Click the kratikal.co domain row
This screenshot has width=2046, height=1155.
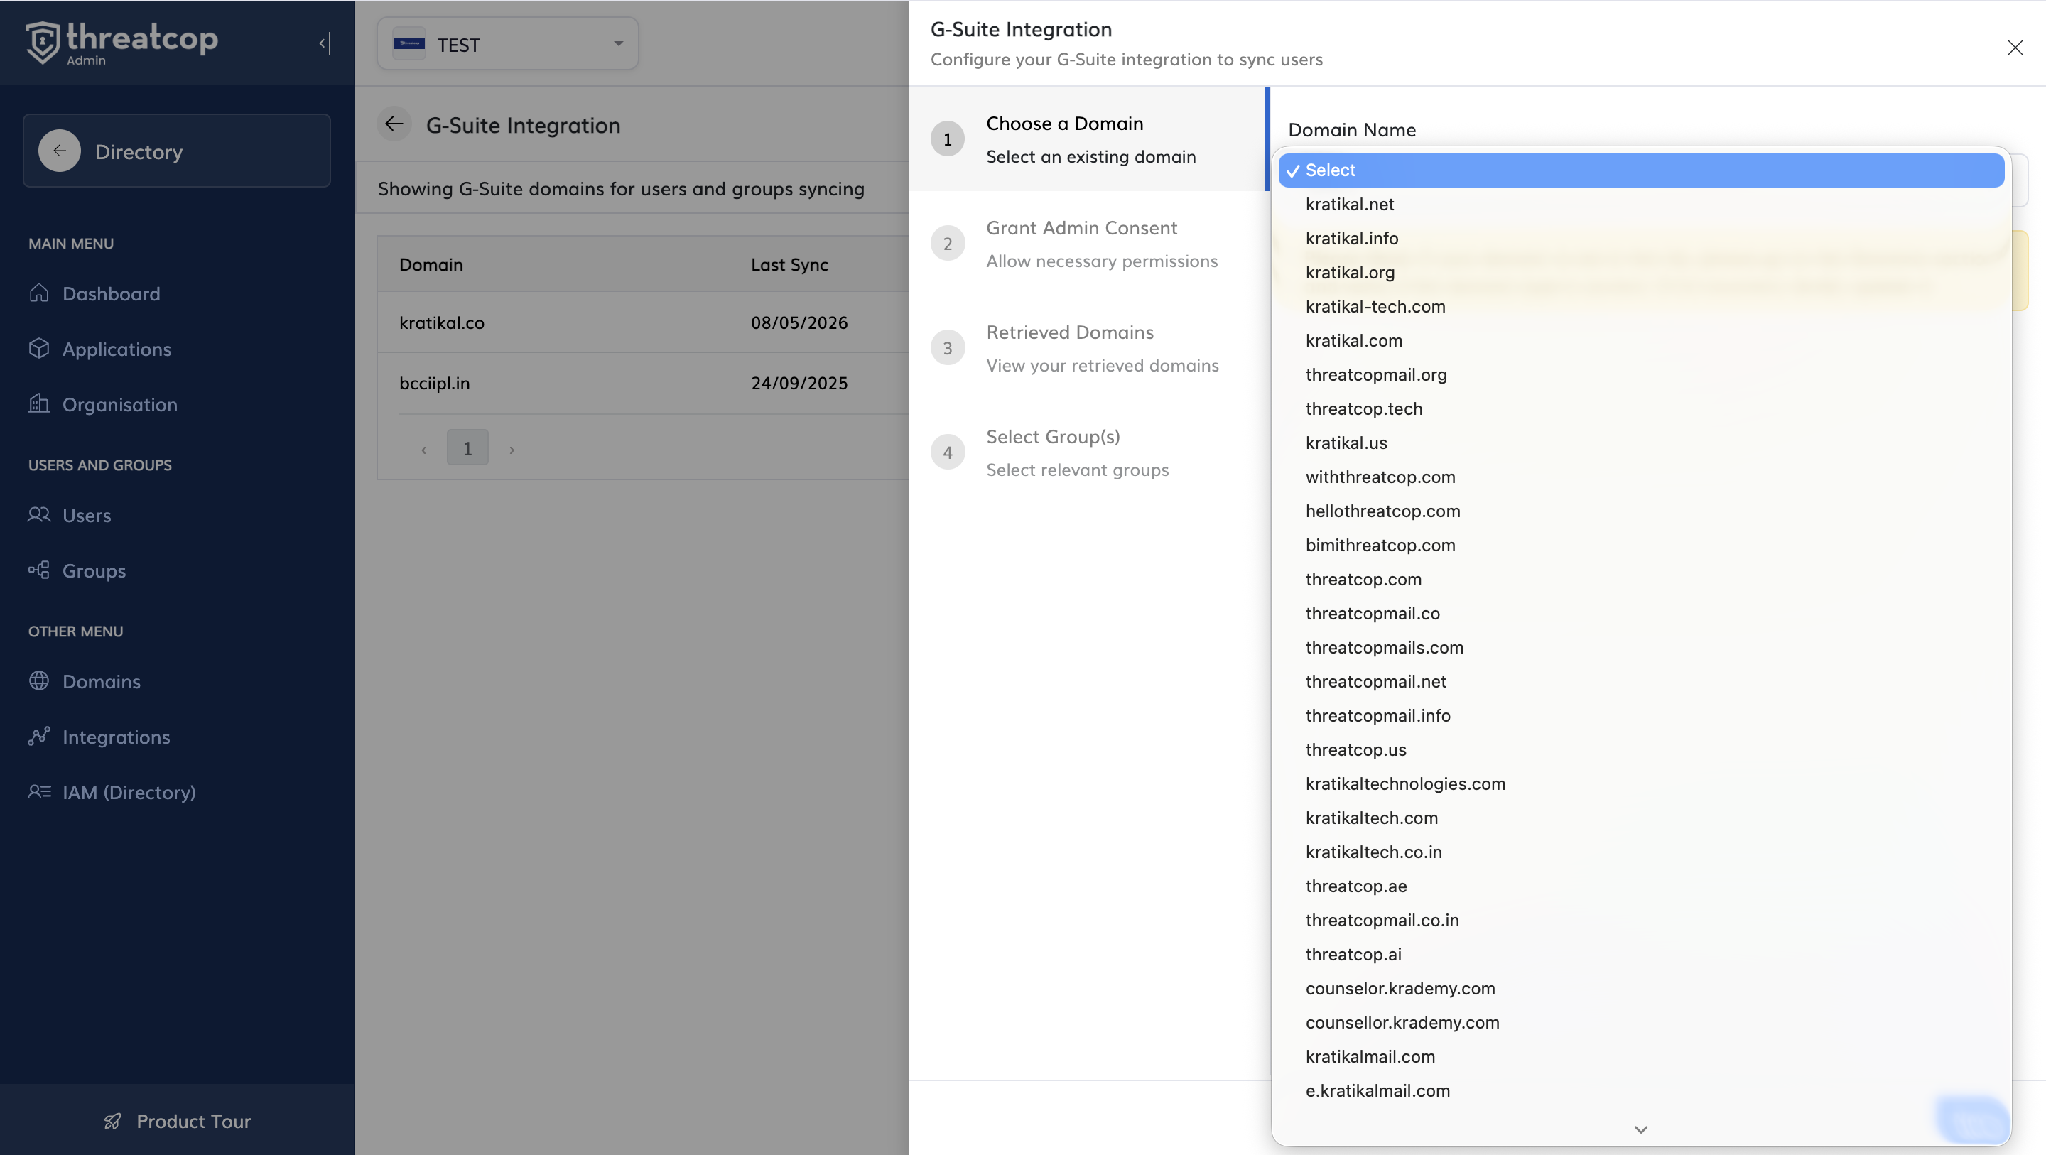coord(643,322)
